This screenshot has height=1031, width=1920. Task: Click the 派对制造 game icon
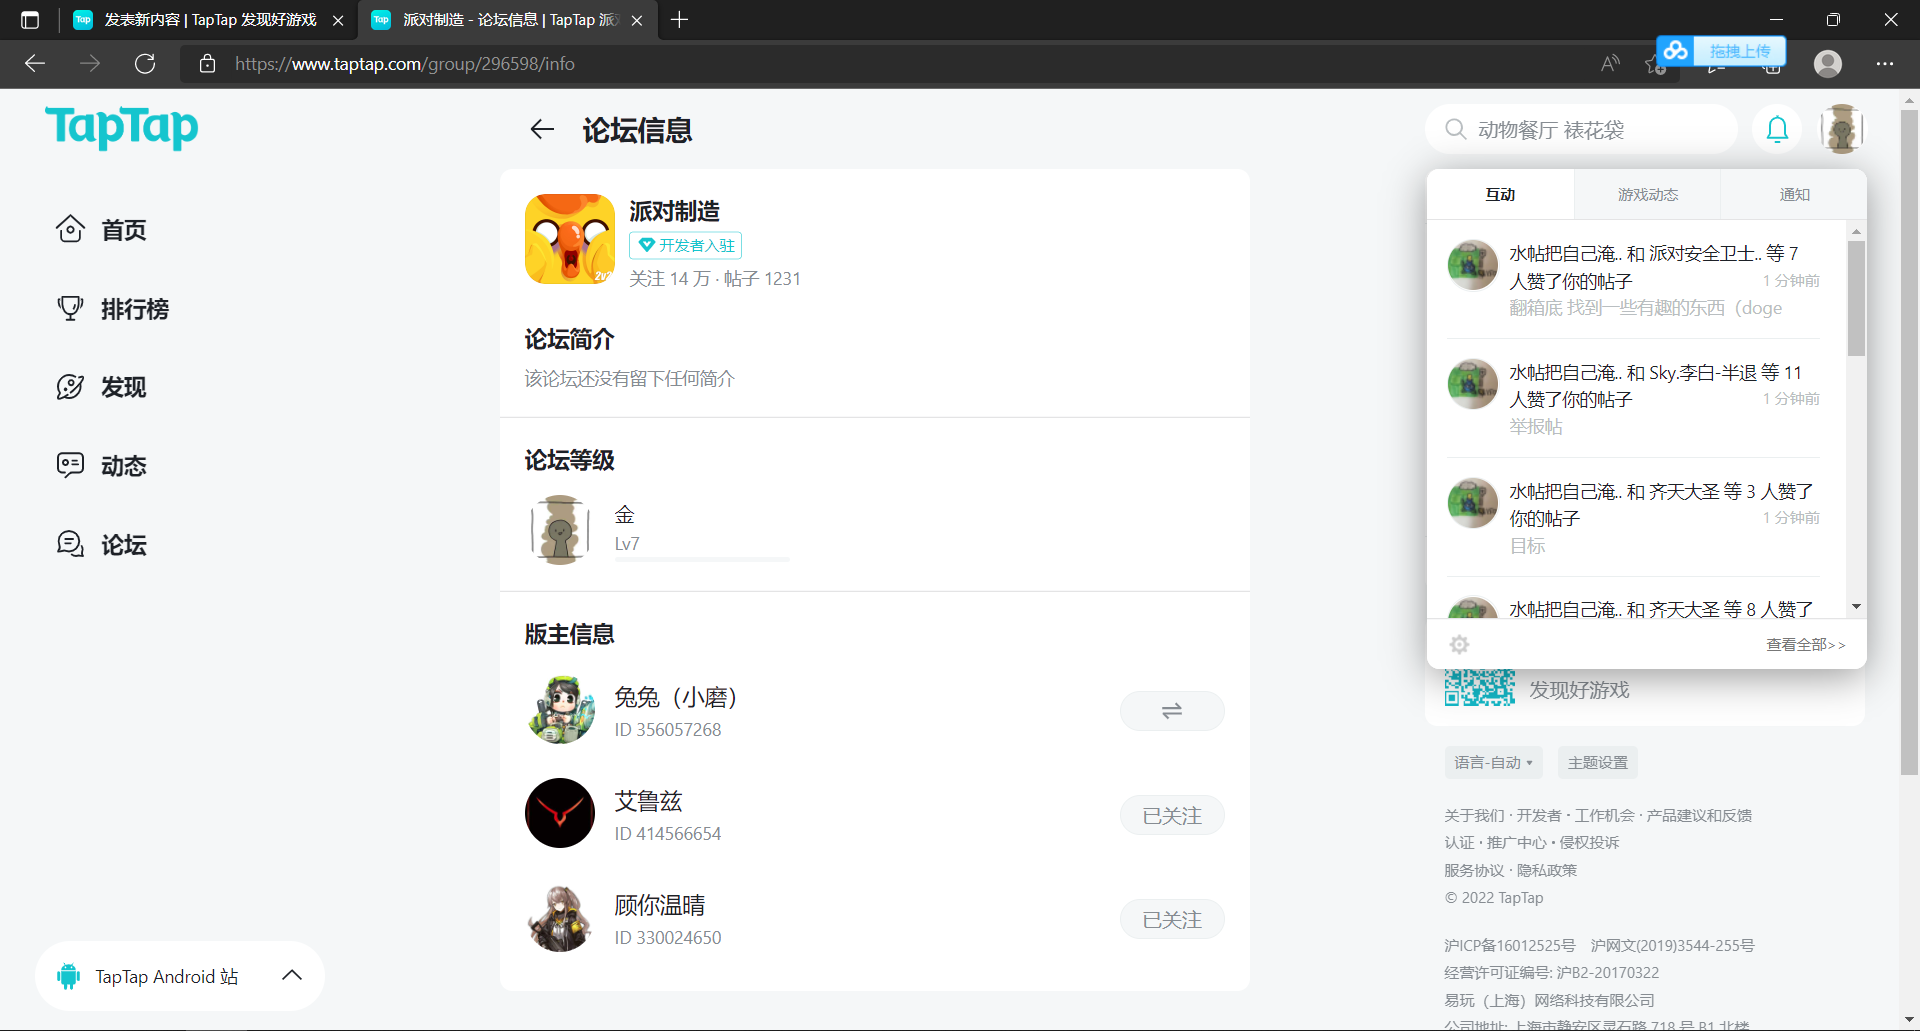coord(570,239)
